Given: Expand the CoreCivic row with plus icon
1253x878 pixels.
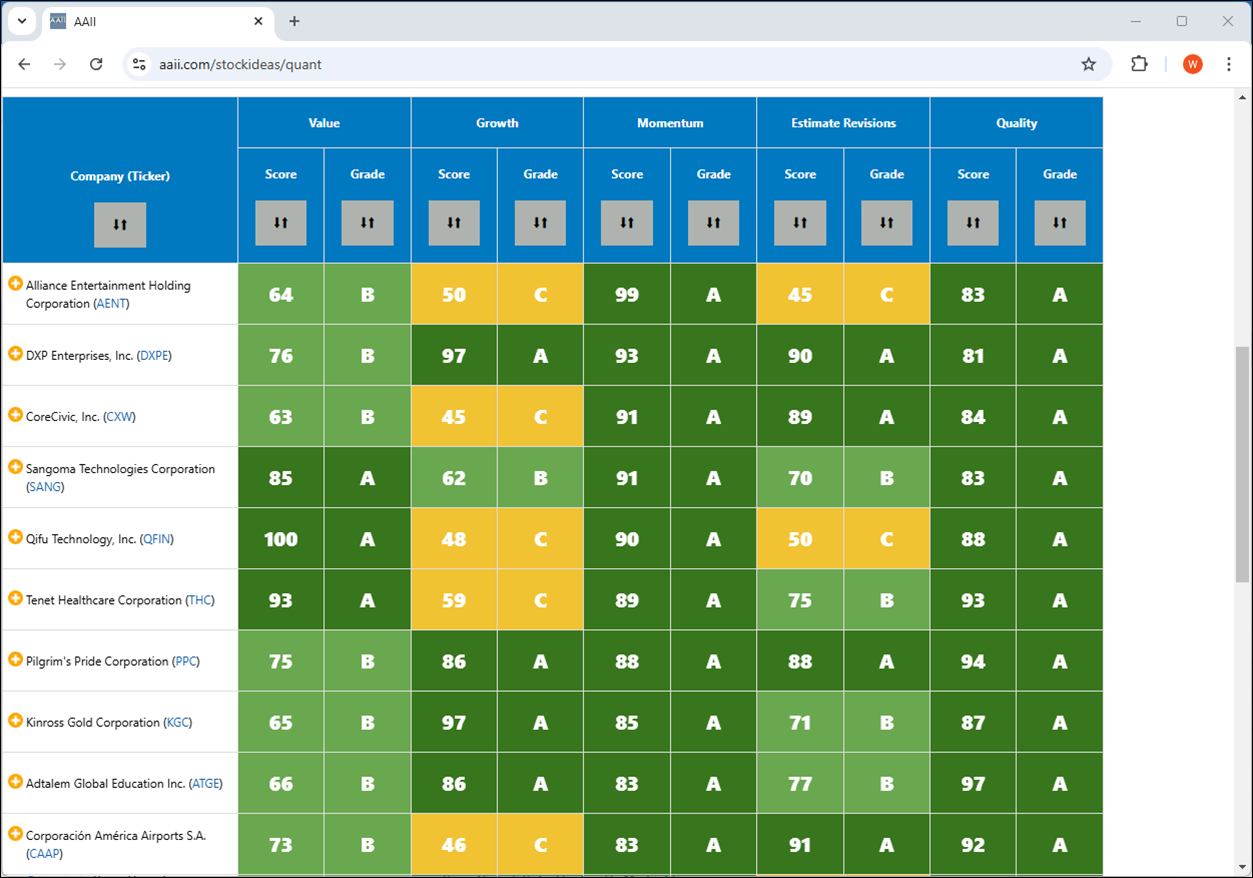Looking at the screenshot, I should point(15,415).
